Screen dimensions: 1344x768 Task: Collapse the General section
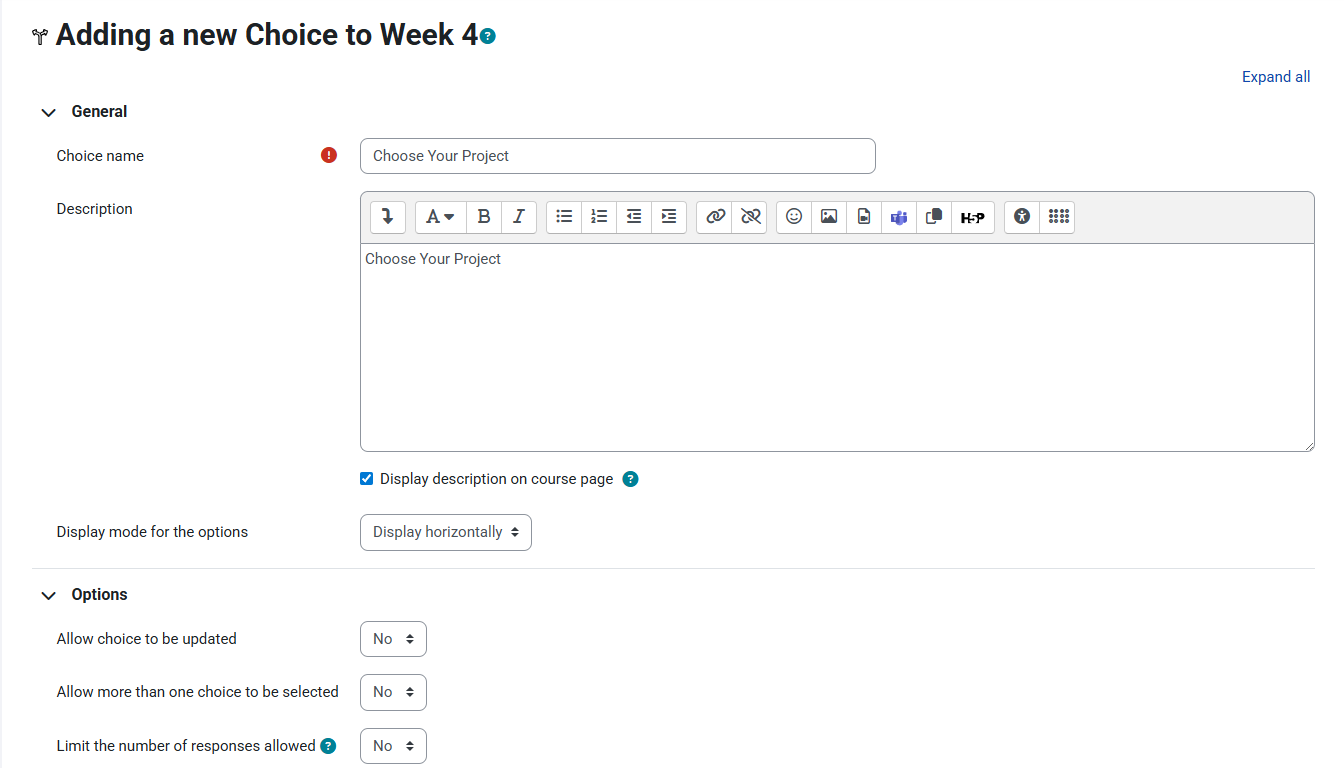(48, 112)
